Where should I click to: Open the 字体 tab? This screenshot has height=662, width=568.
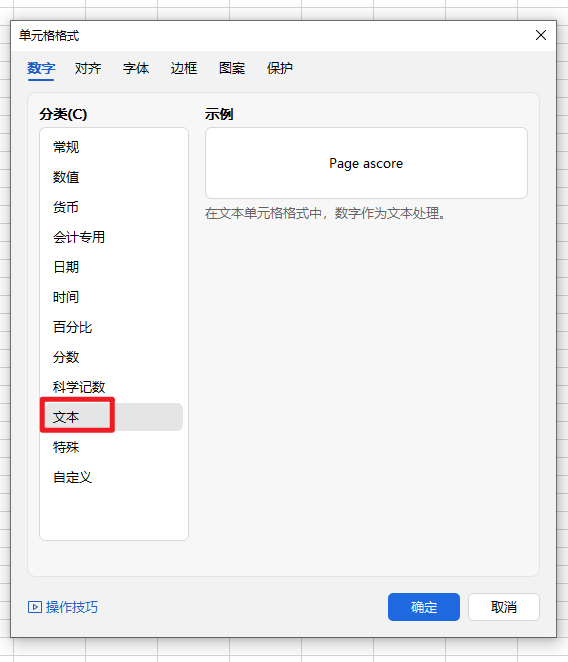(136, 68)
